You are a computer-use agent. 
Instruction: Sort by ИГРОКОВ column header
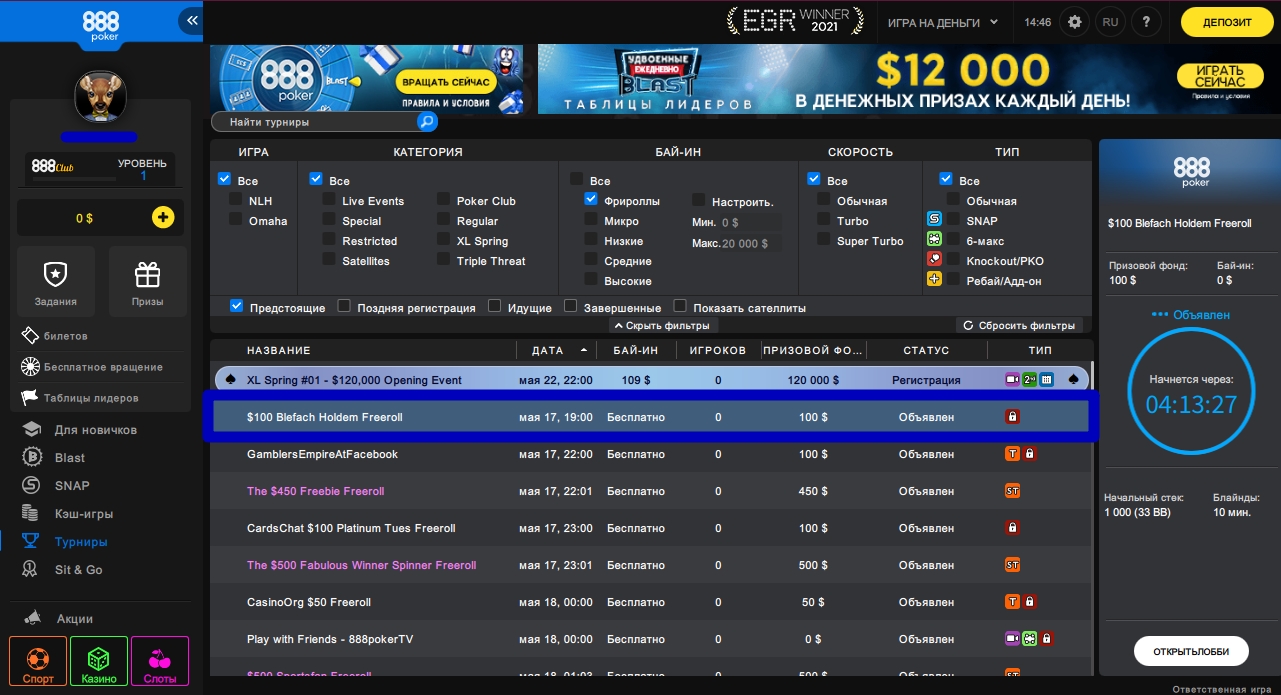718,350
